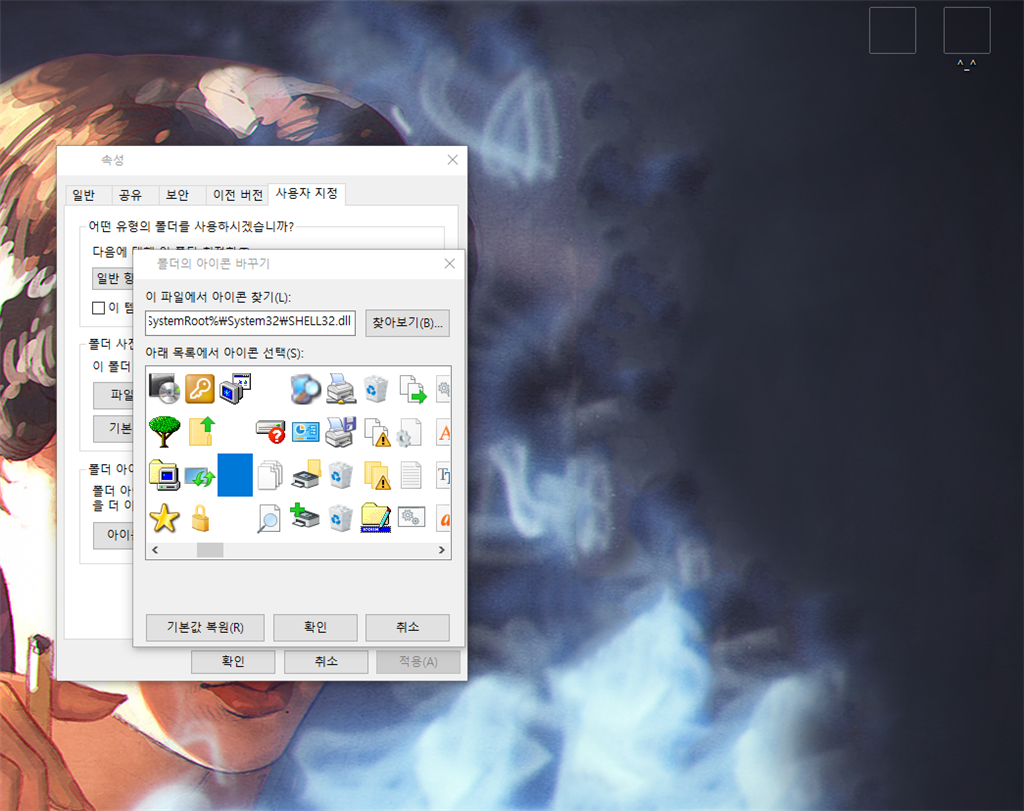This screenshot has width=1024, height=811.
Task: Choose the orange letter A font icon
Action: tap(444, 432)
